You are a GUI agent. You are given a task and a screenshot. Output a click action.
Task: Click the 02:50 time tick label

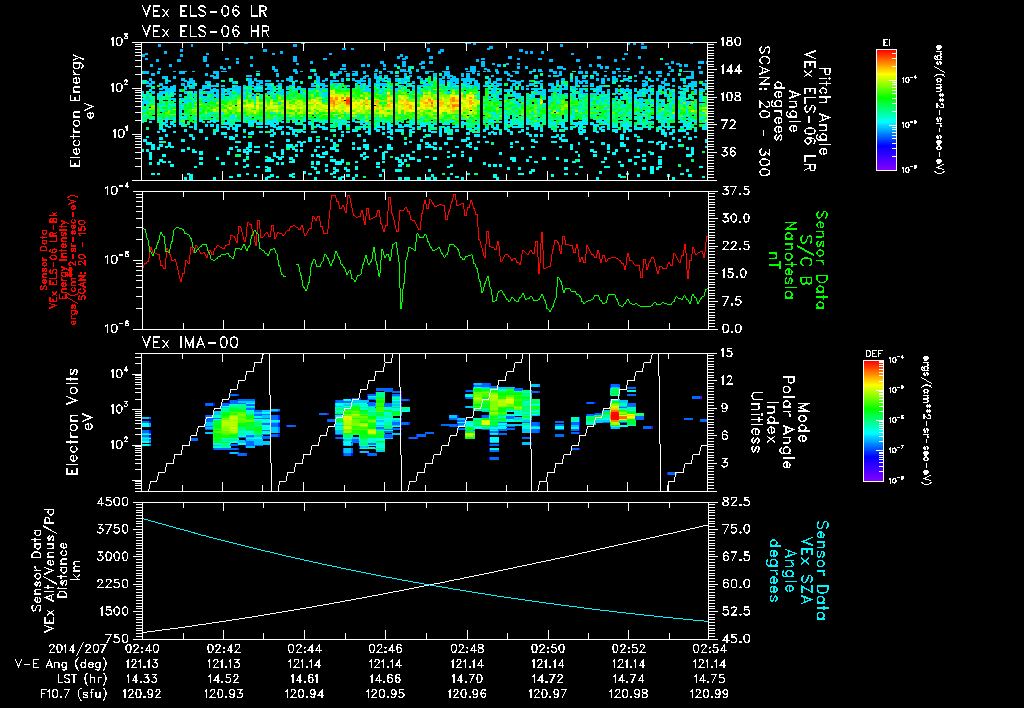click(547, 650)
